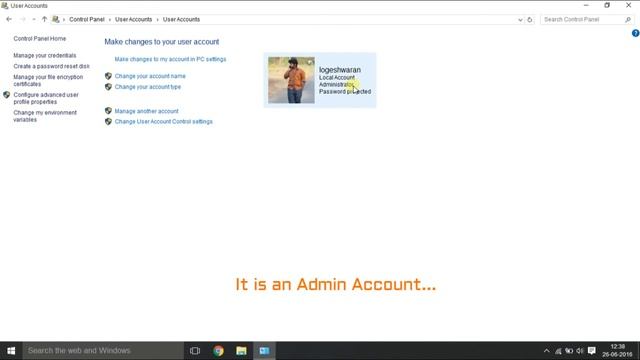Click the User Accounts address bar icon

click(x=56, y=19)
